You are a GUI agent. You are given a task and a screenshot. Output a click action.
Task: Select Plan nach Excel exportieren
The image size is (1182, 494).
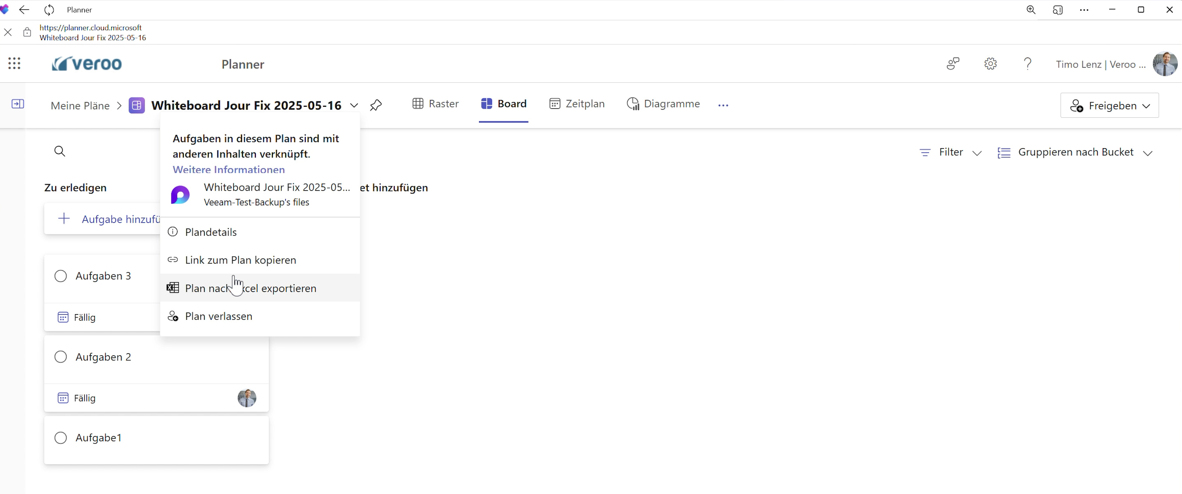pyautogui.click(x=250, y=288)
